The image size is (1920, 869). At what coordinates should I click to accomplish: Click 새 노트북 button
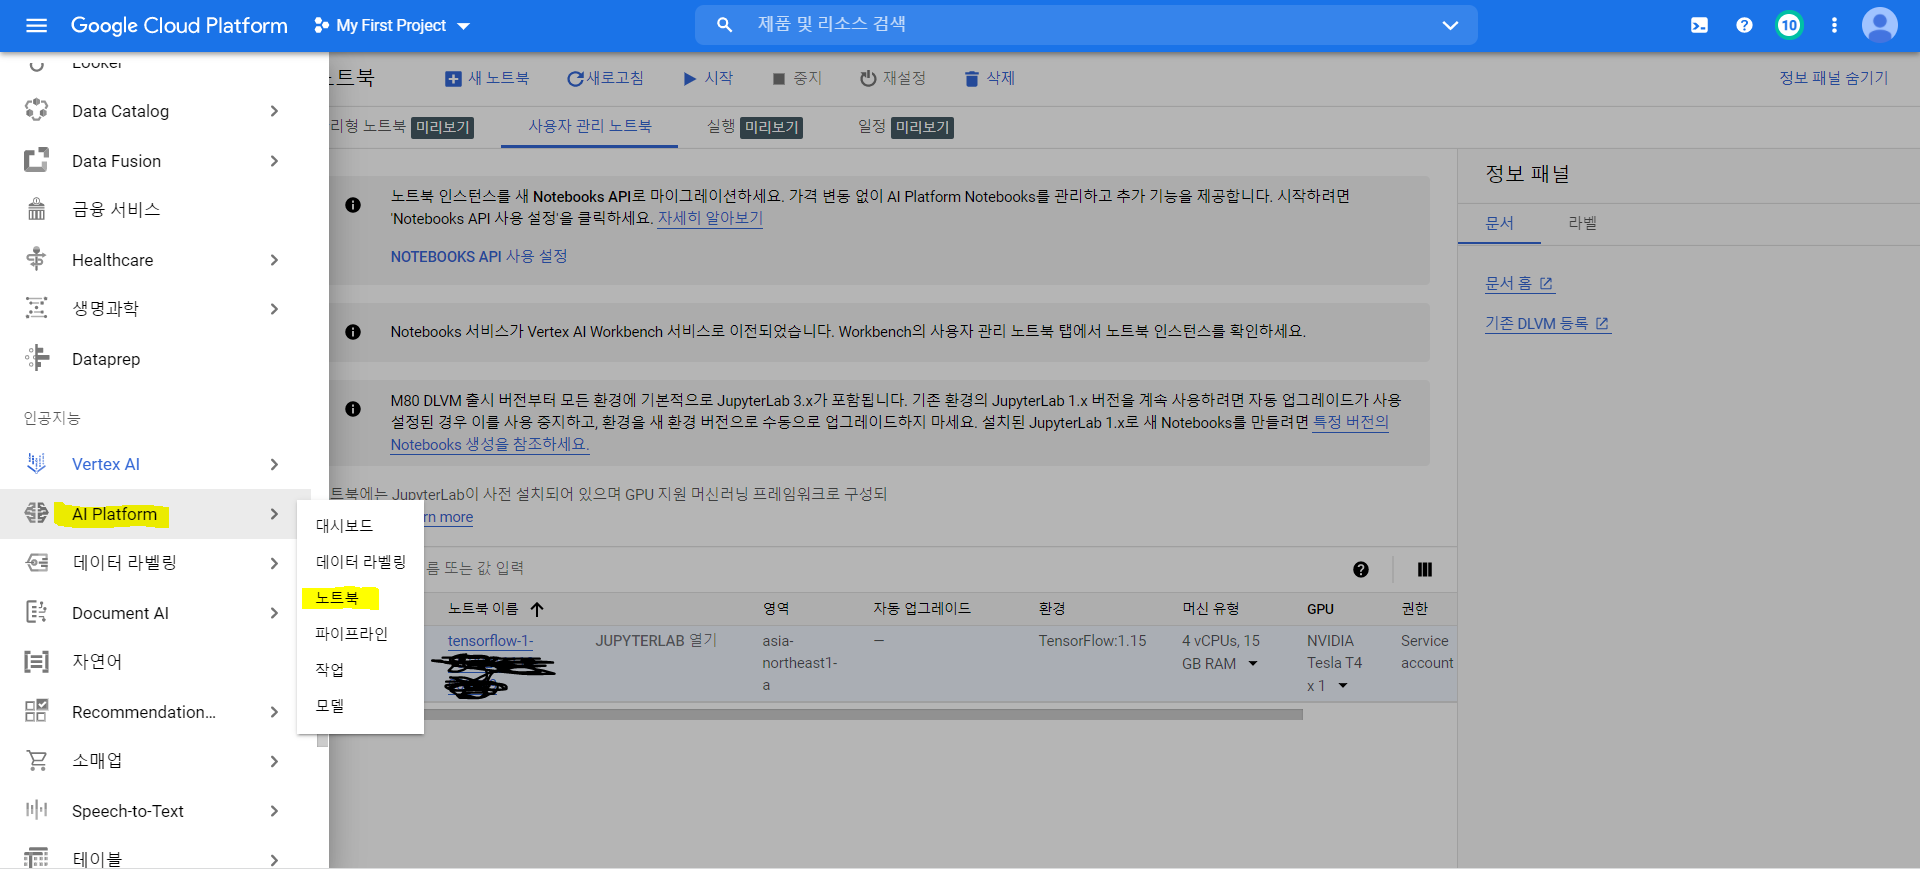[487, 78]
